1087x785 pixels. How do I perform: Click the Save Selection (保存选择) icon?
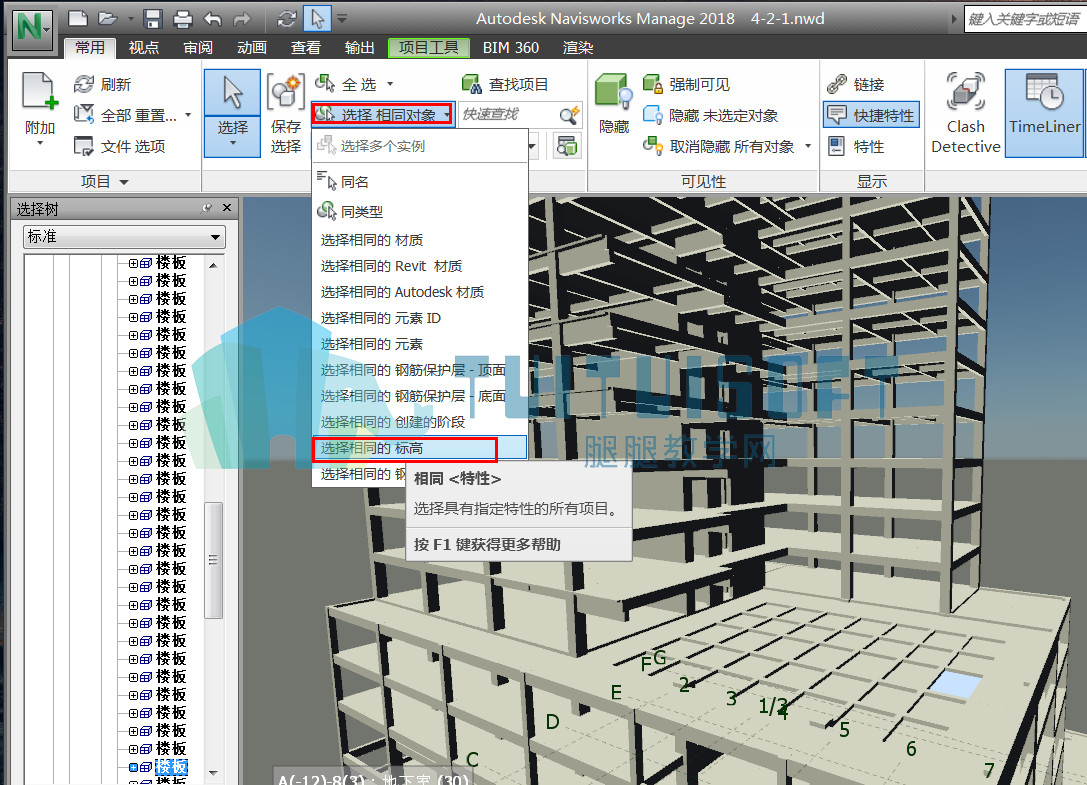[x=286, y=94]
